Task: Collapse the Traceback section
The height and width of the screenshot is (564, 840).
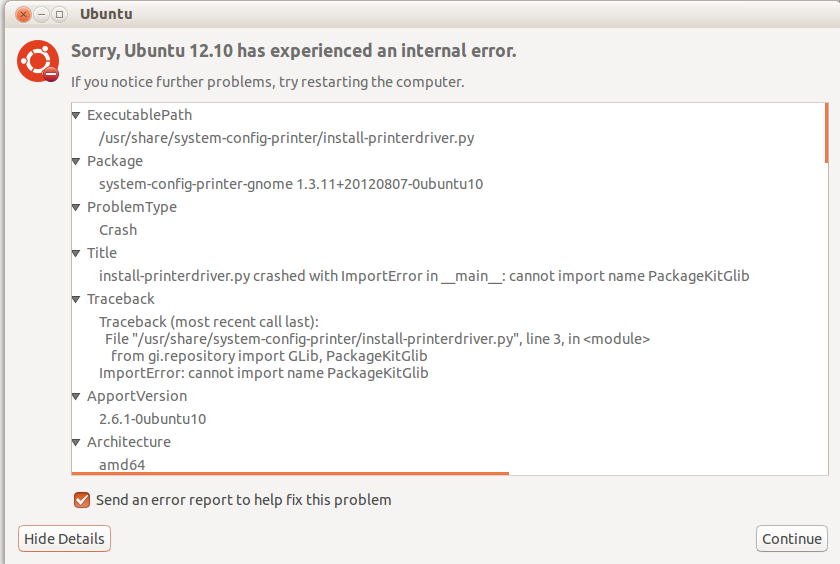Action: click(77, 300)
